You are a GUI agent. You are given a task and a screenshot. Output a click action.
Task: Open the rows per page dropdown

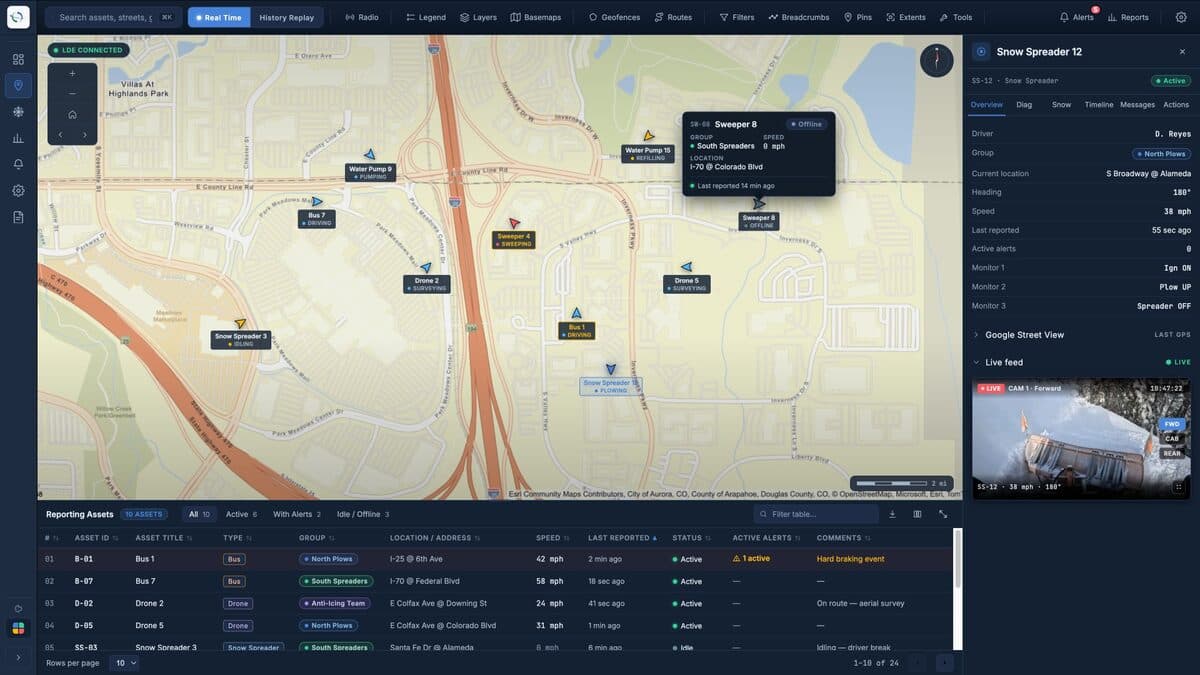coord(124,663)
